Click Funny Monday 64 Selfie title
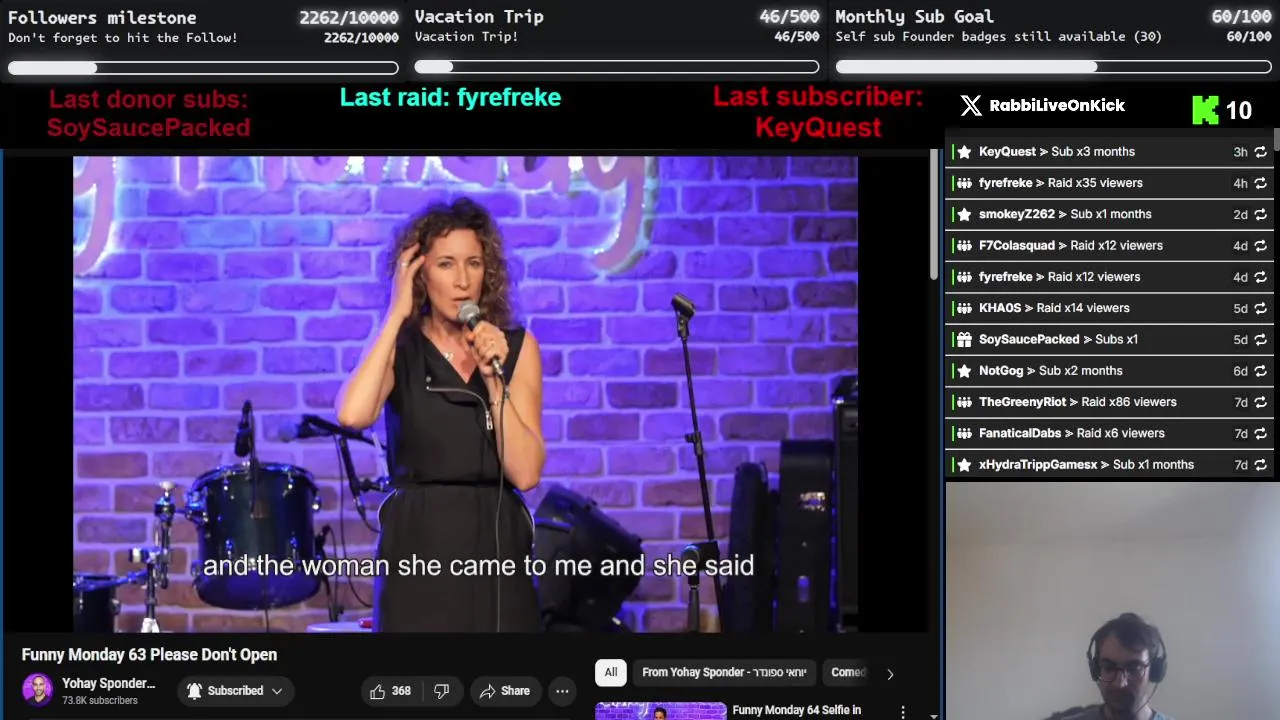1280x720 pixels. tap(797, 710)
